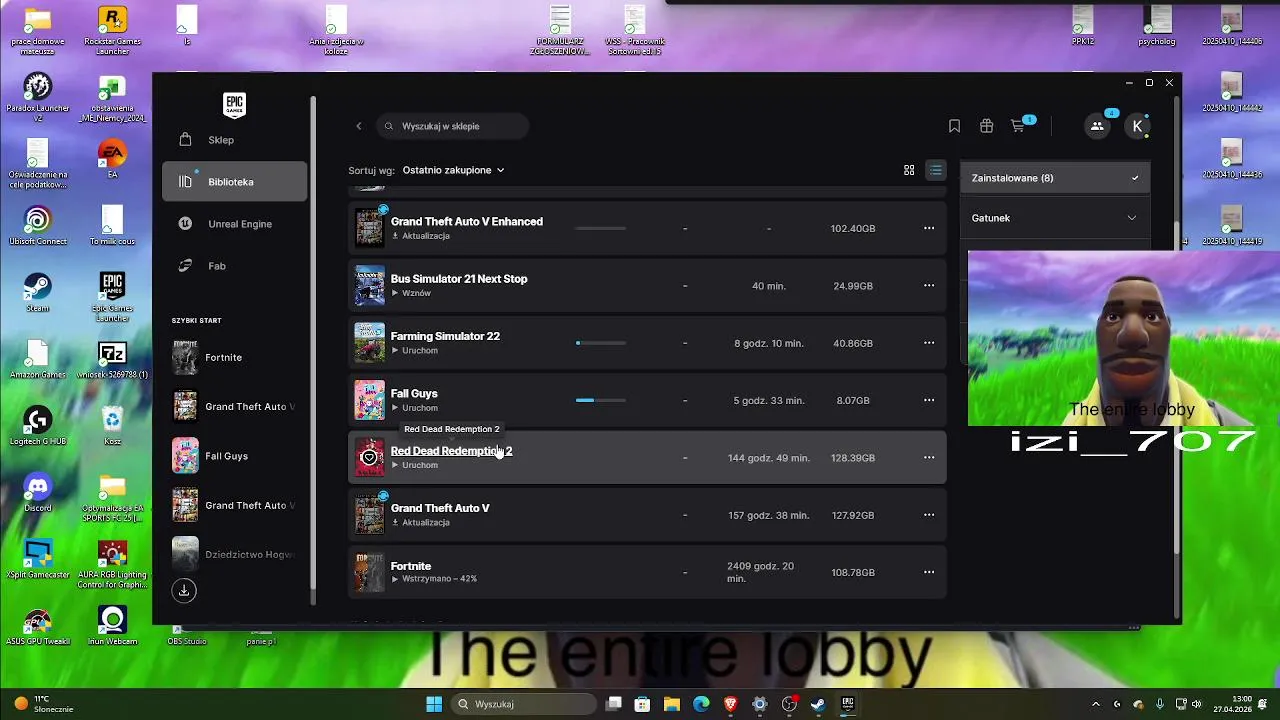
Task: Open the Kosz recycle bin icon
Action: pyautogui.click(x=112, y=425)
